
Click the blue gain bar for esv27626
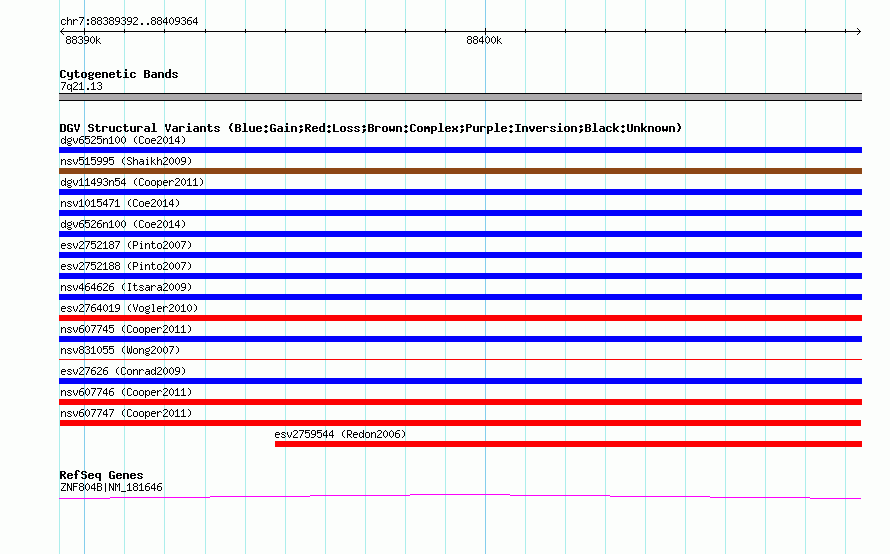tap(460, 381)
